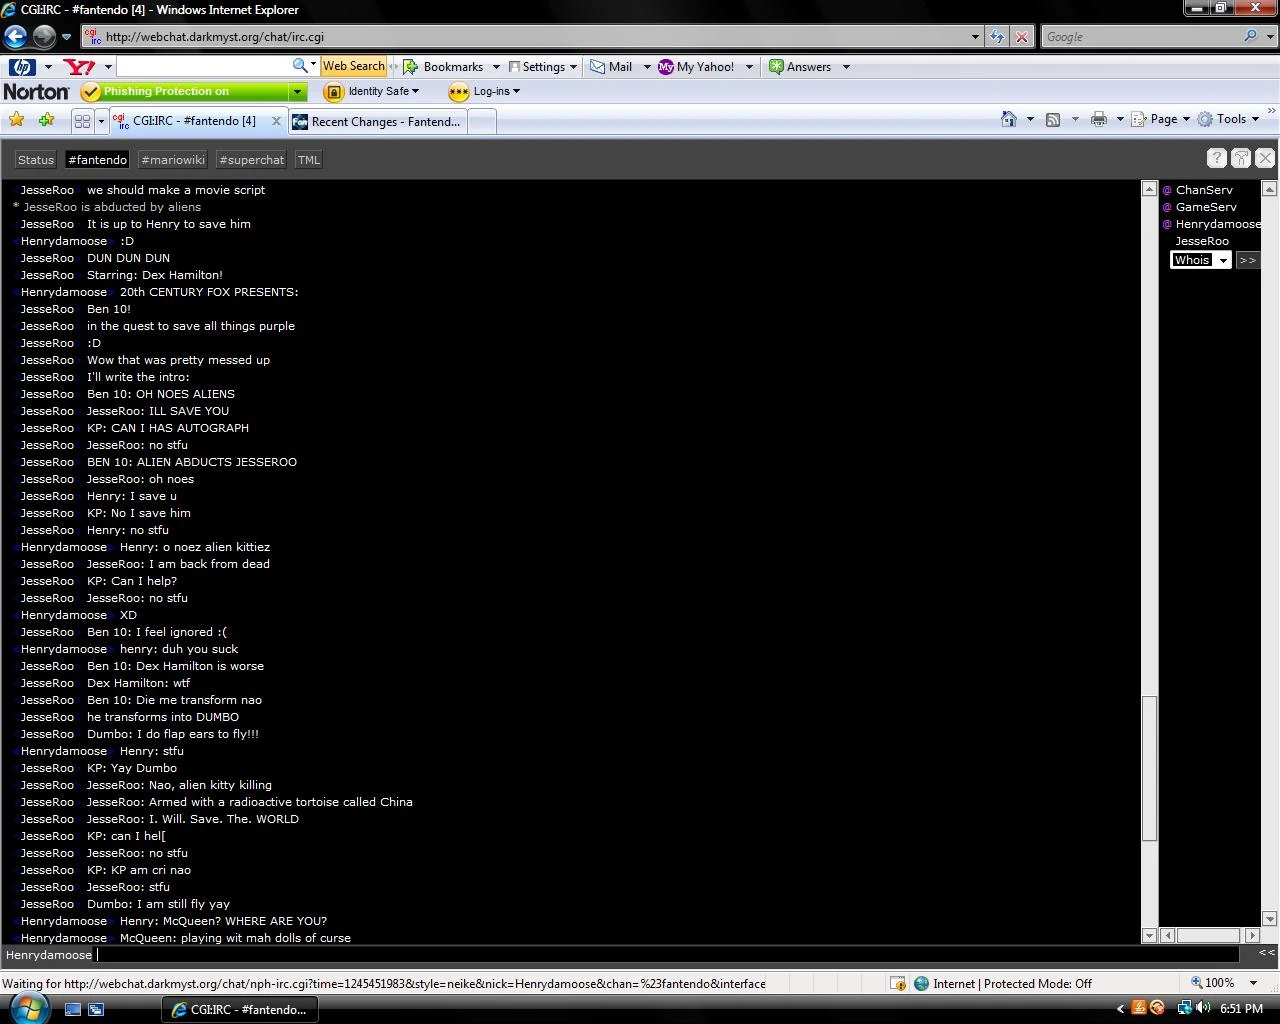Click the Yahoo toolbar search magnifier
Screen dimensions: 1280x1024
[x=300, y=66]
